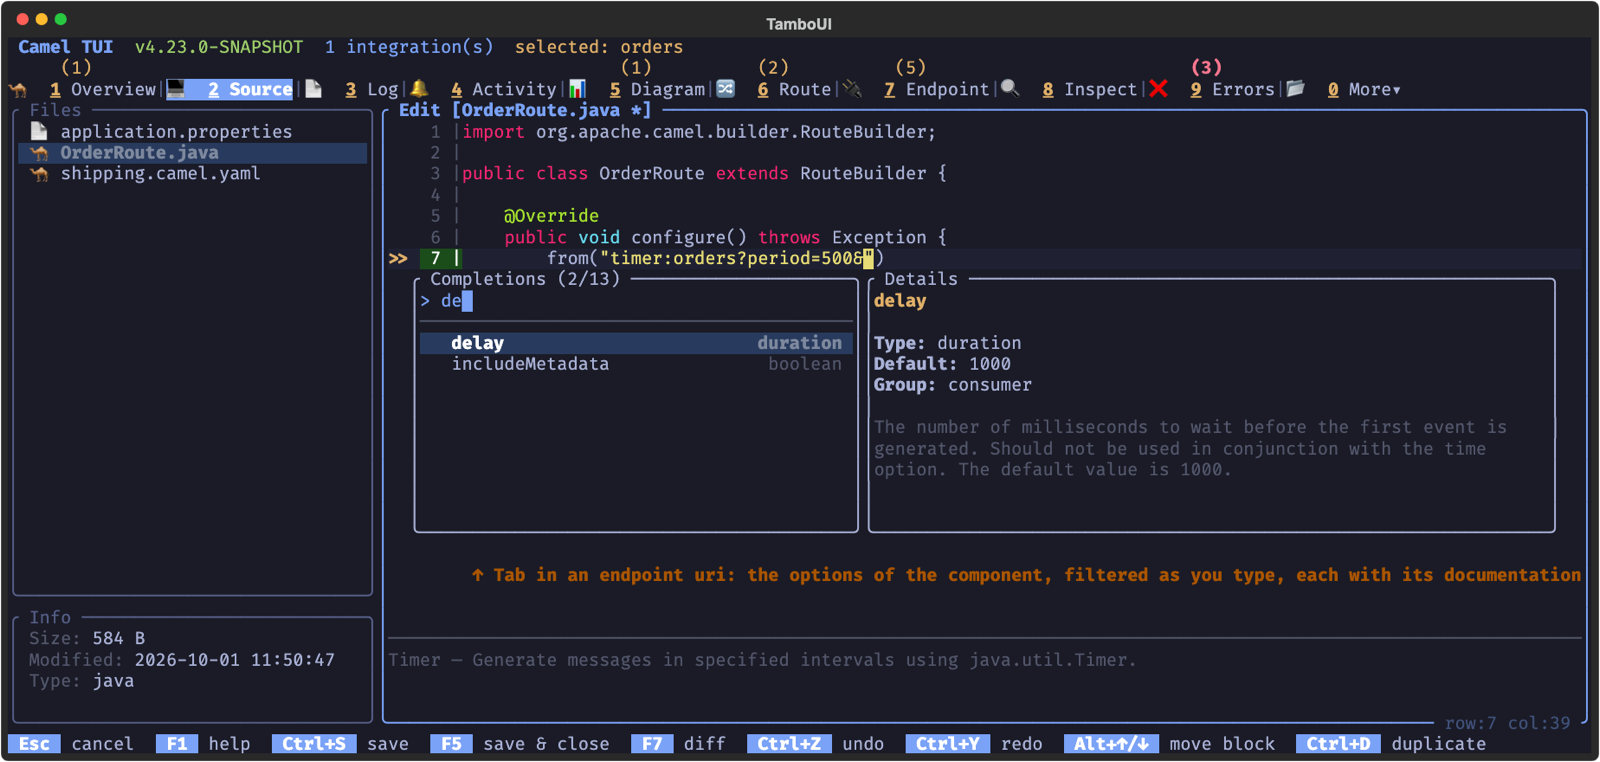This screenshot has height=762, width=1600.
Task: Click the @Override annotation on line 5
Action: pos(551,216)
